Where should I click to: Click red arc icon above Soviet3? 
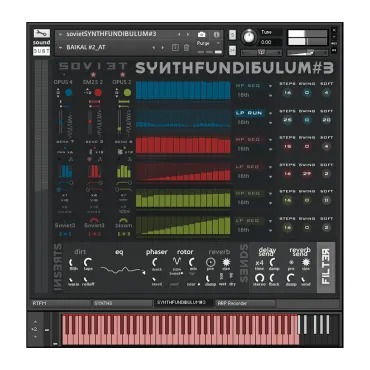tap(94, 220)
